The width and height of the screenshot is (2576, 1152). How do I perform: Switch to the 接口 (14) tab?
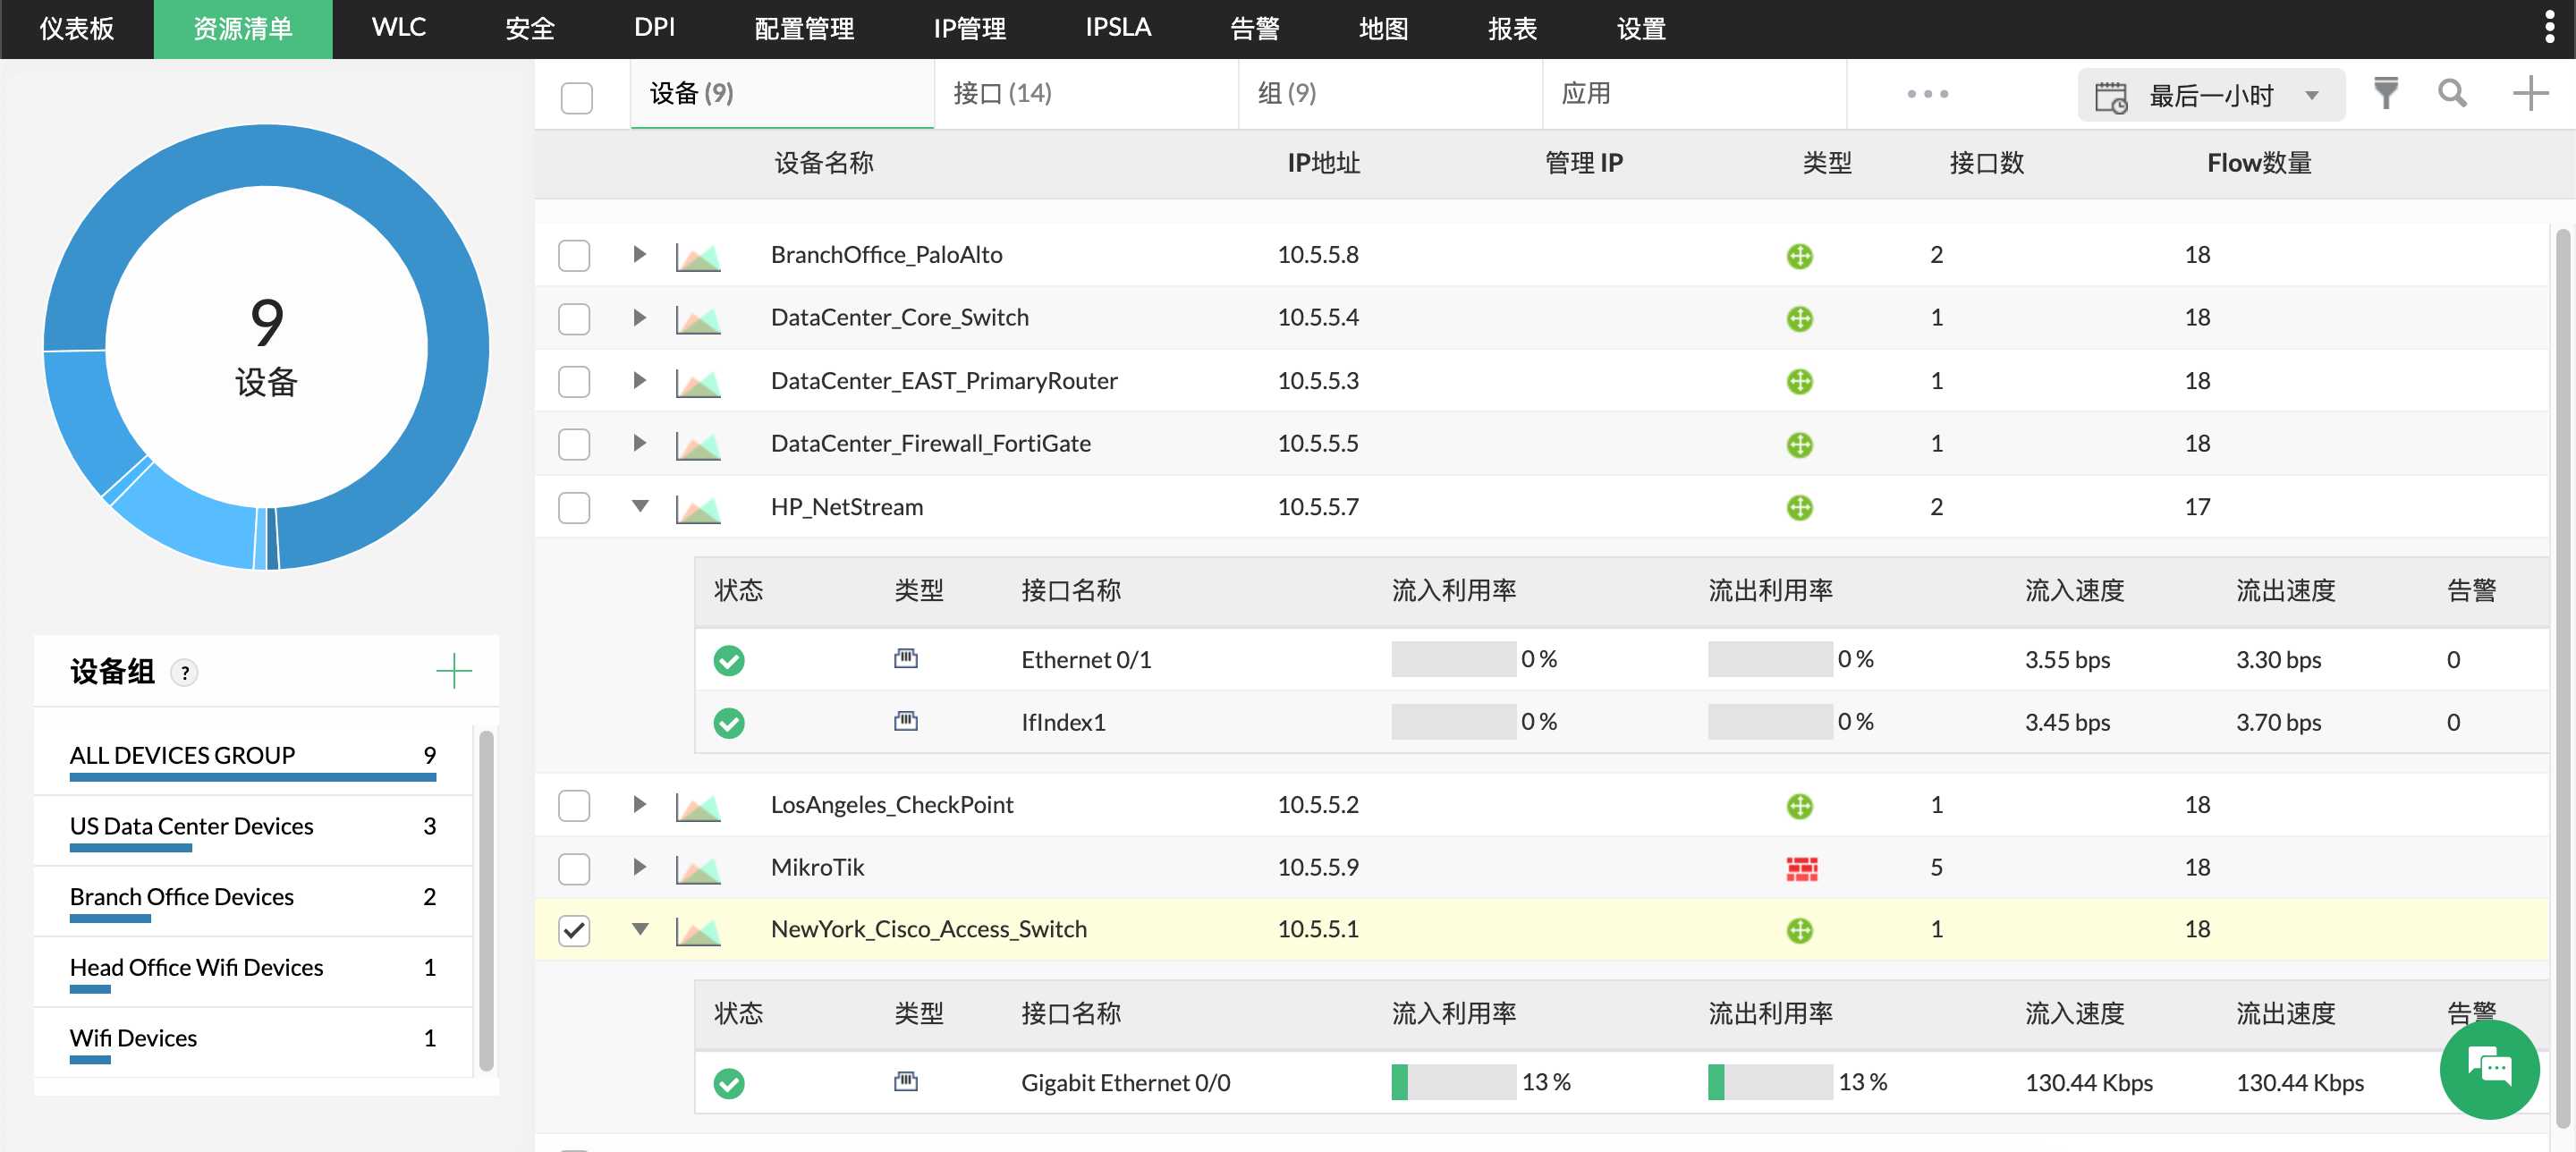[x=1086, y=94]
